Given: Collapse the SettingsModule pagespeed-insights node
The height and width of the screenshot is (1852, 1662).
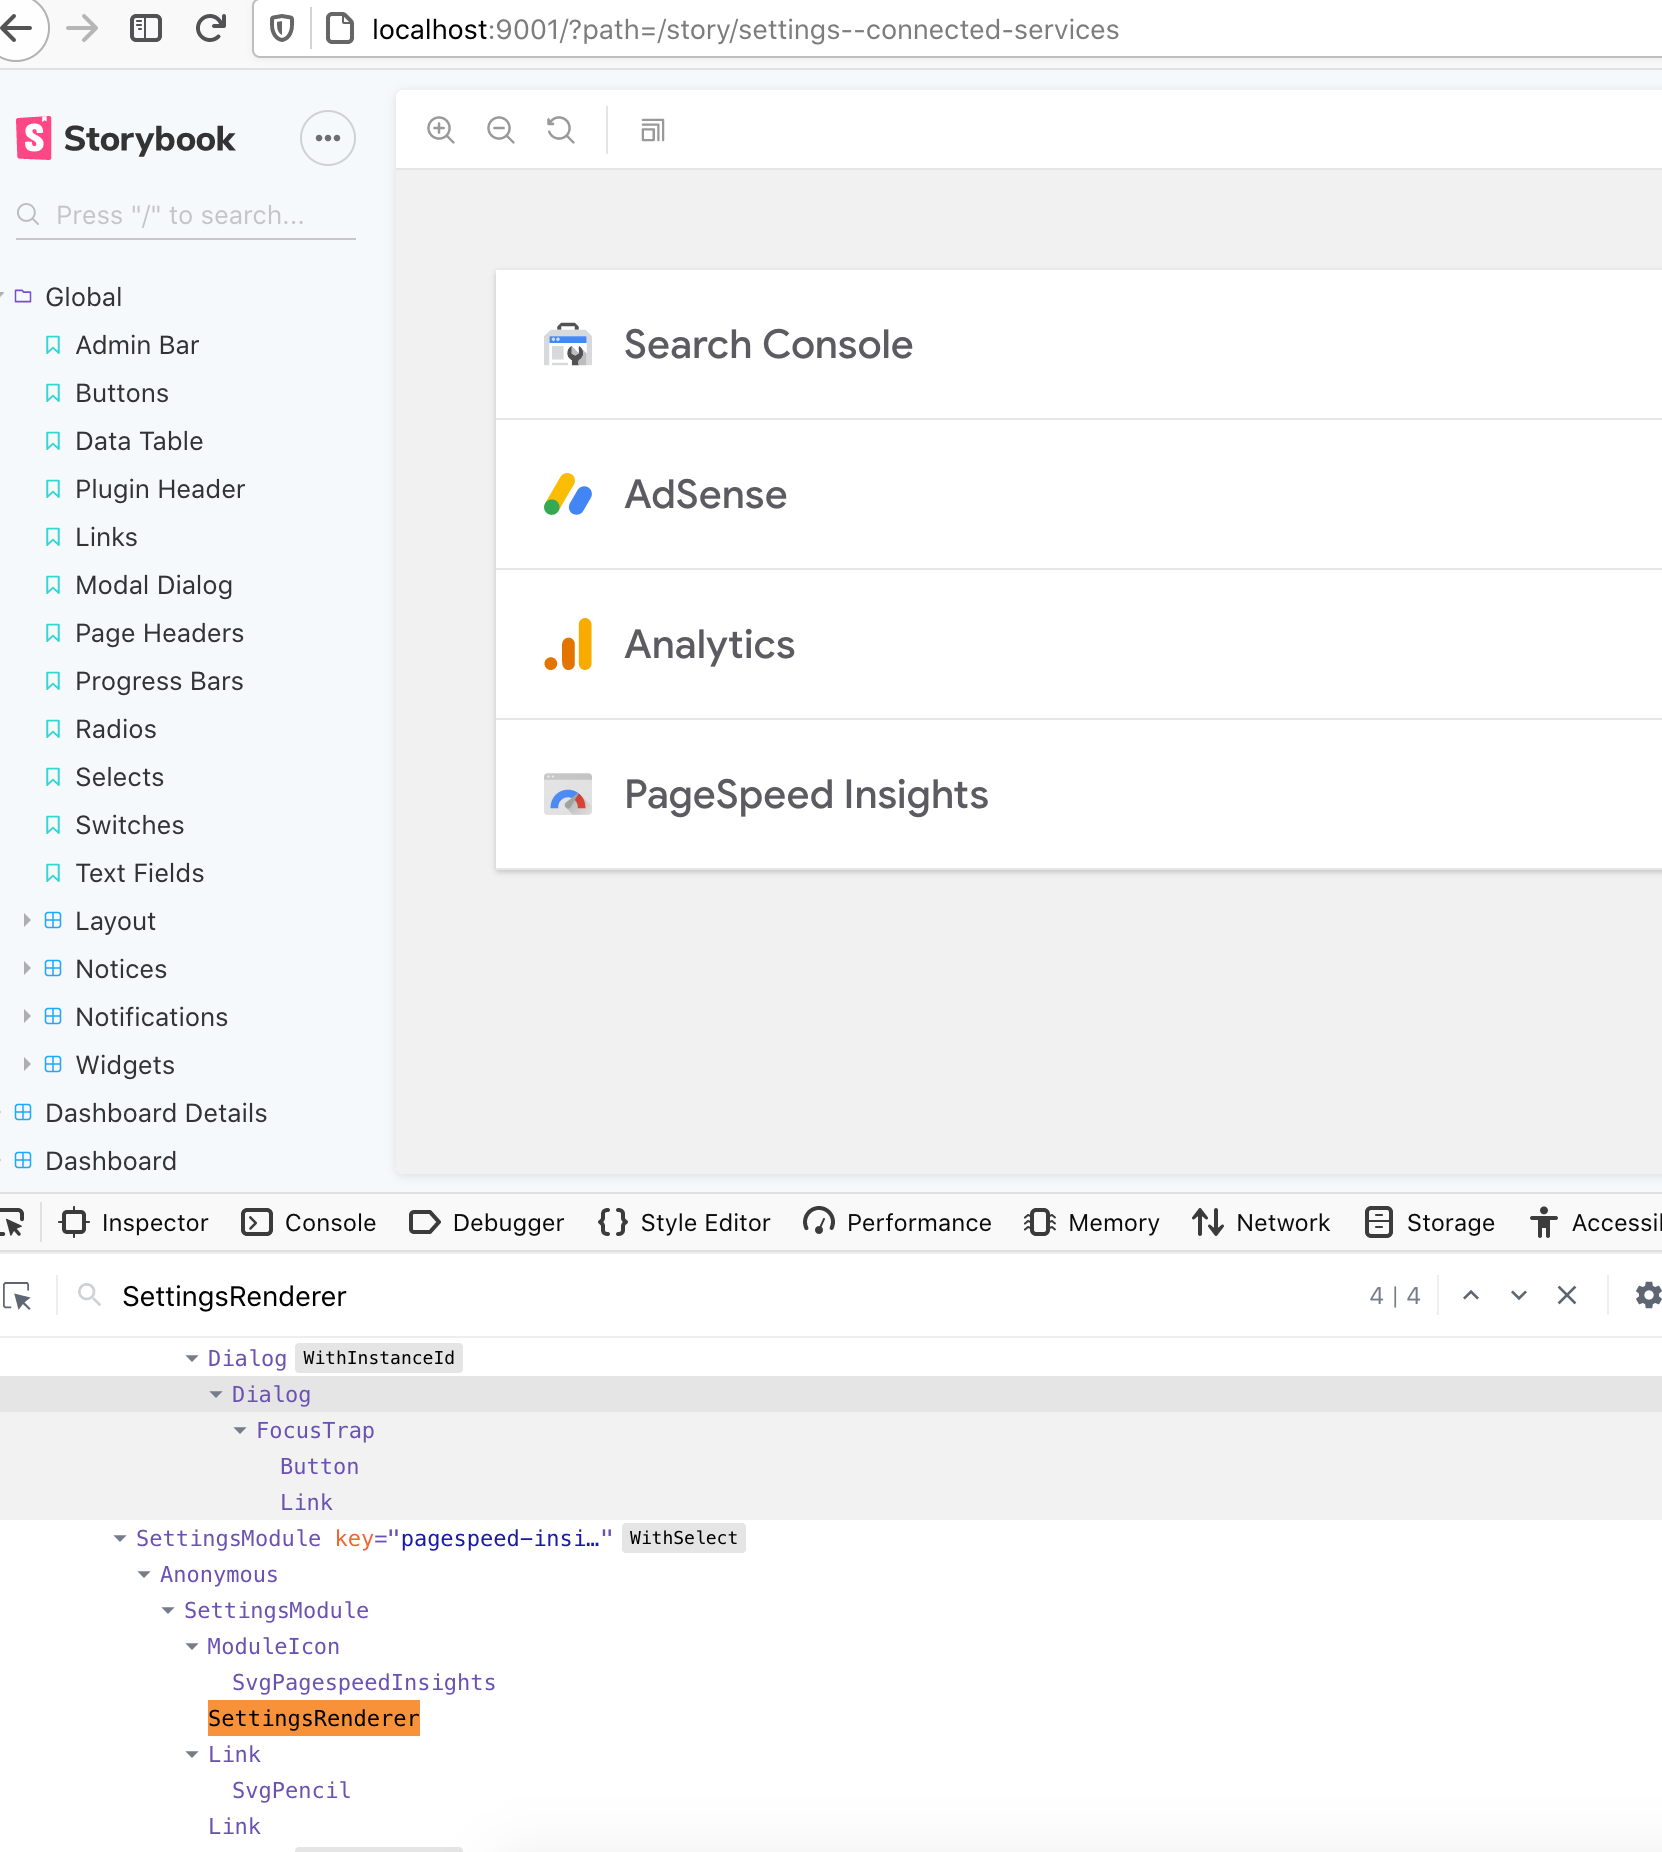Looking at the screenshot, I should (120, 1539).
